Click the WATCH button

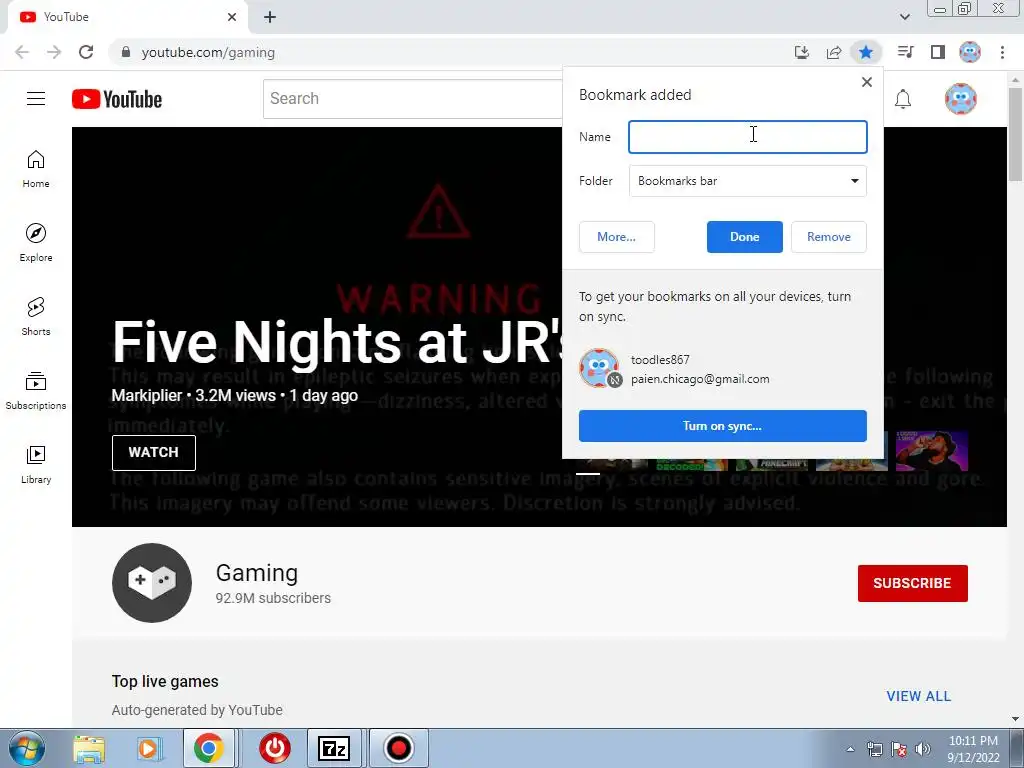(153, 453)
